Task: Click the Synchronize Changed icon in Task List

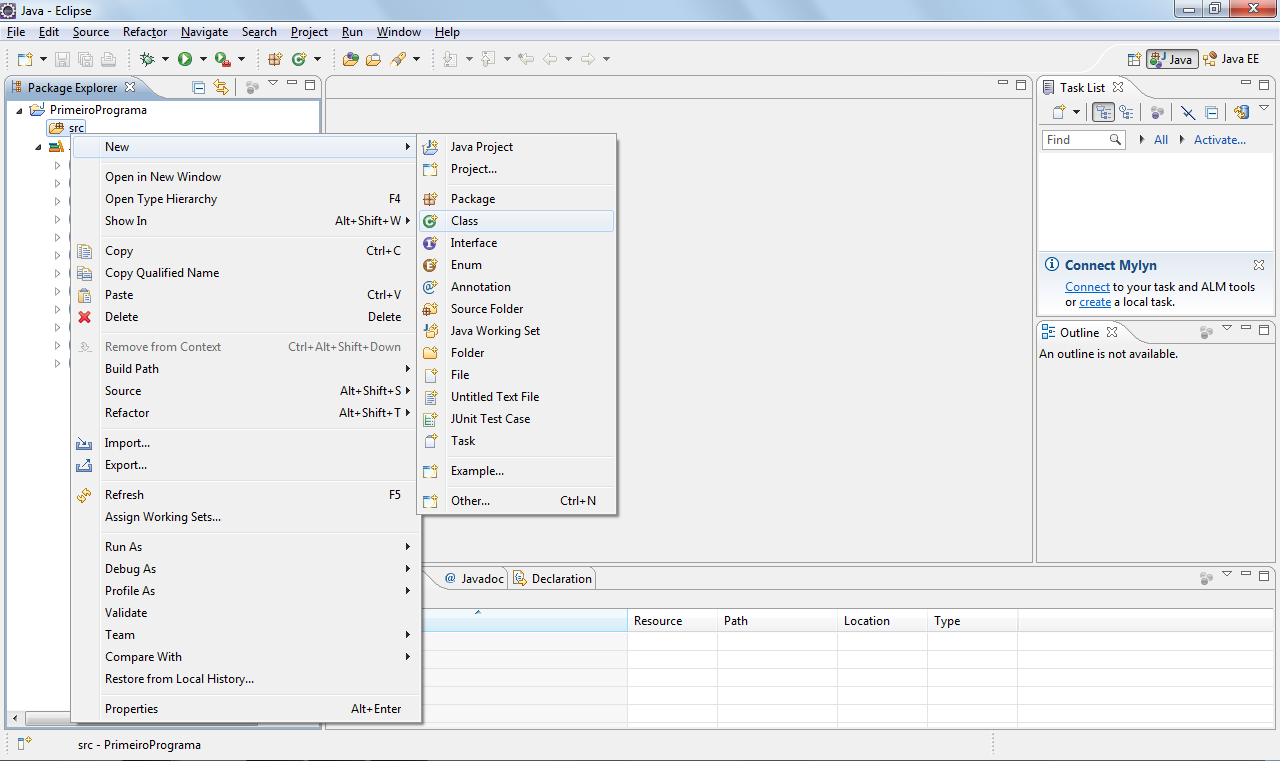Action: (x=1242, y=112)
